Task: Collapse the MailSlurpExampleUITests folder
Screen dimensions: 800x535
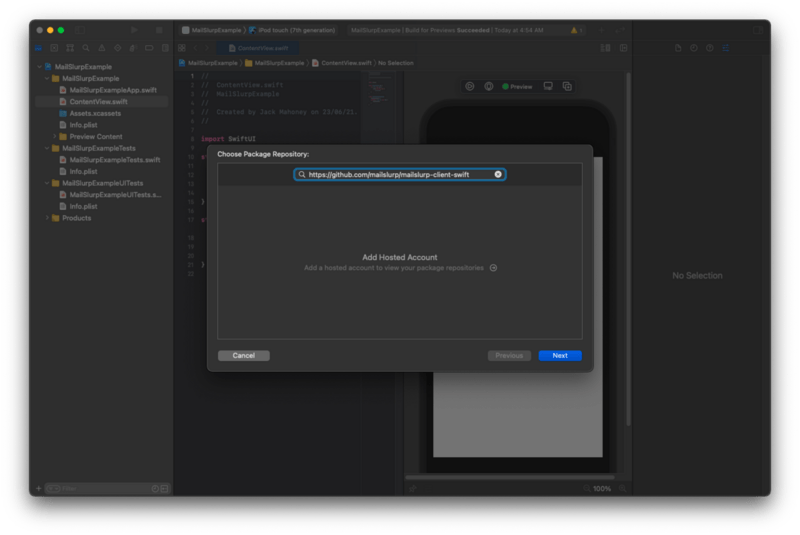Action: tap(47, 183)
